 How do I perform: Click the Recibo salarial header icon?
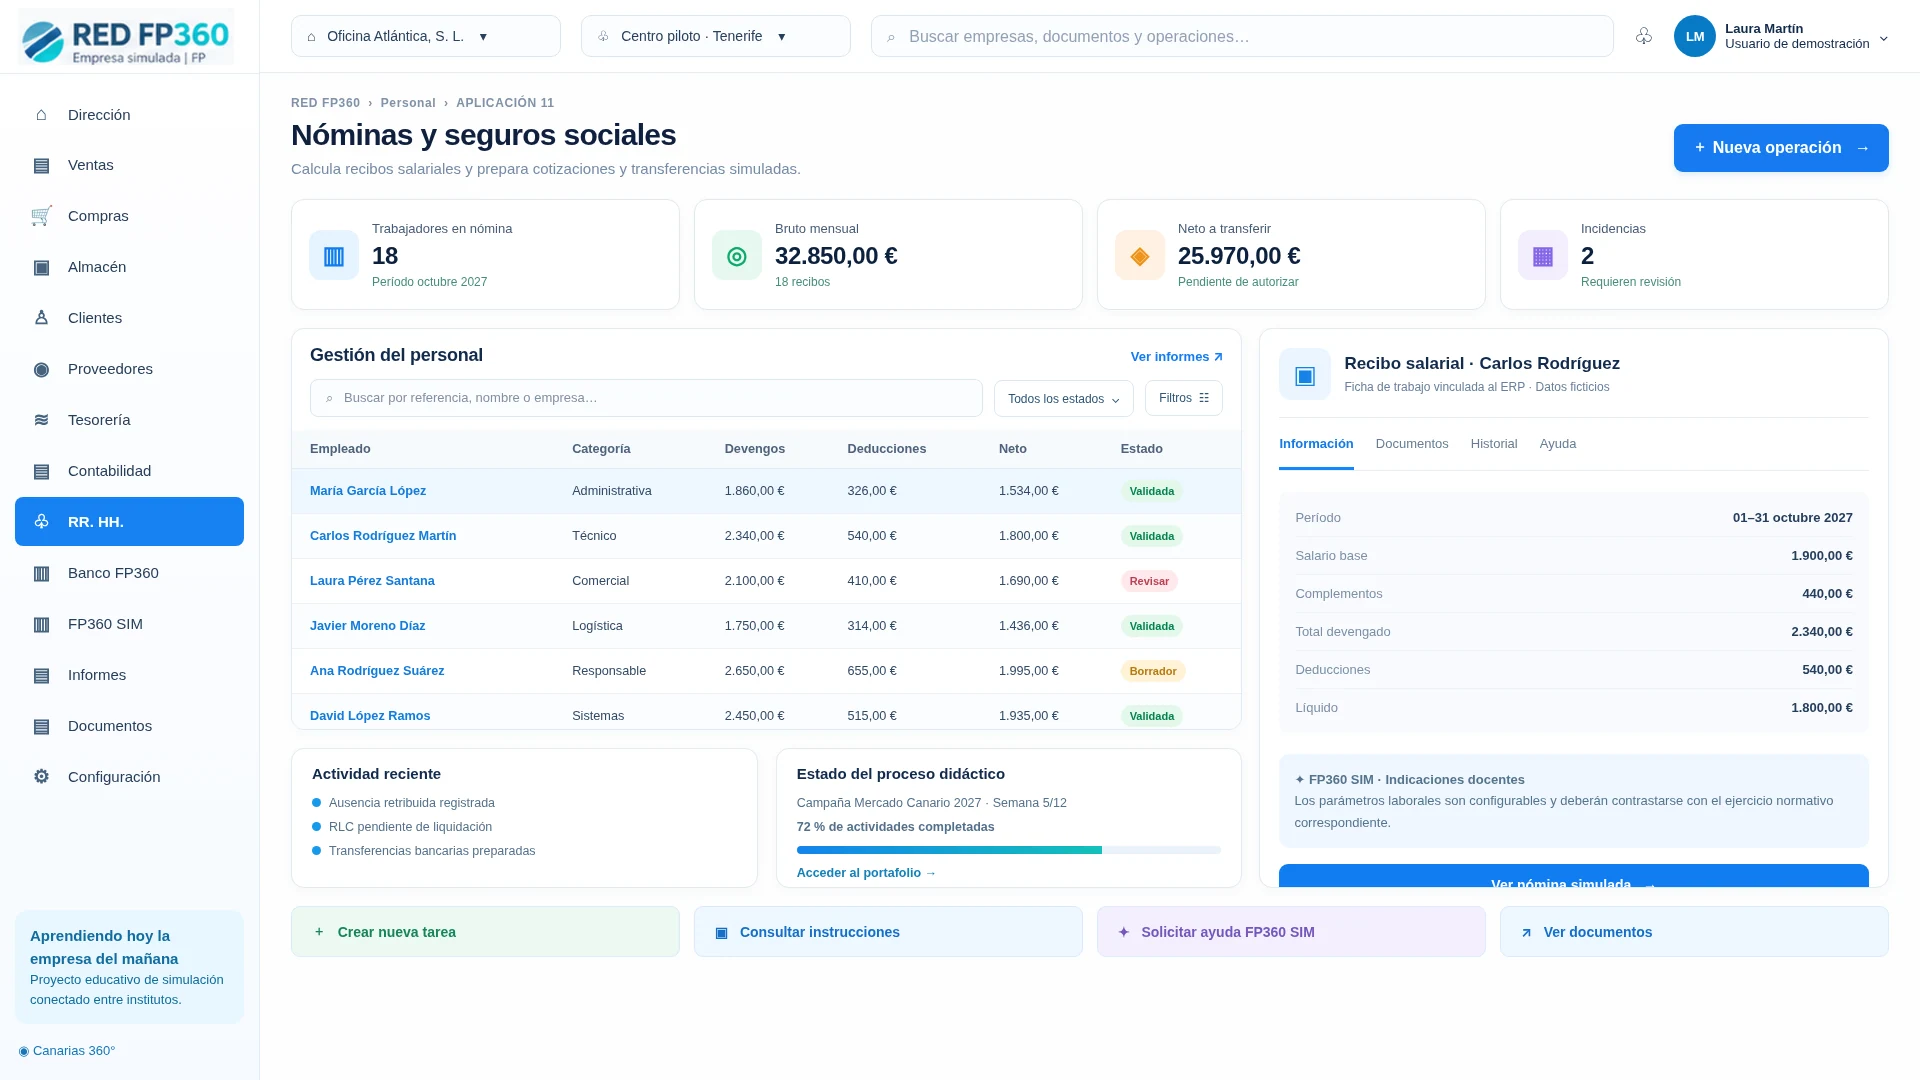pyautogui.click(x=1305, y=374)
